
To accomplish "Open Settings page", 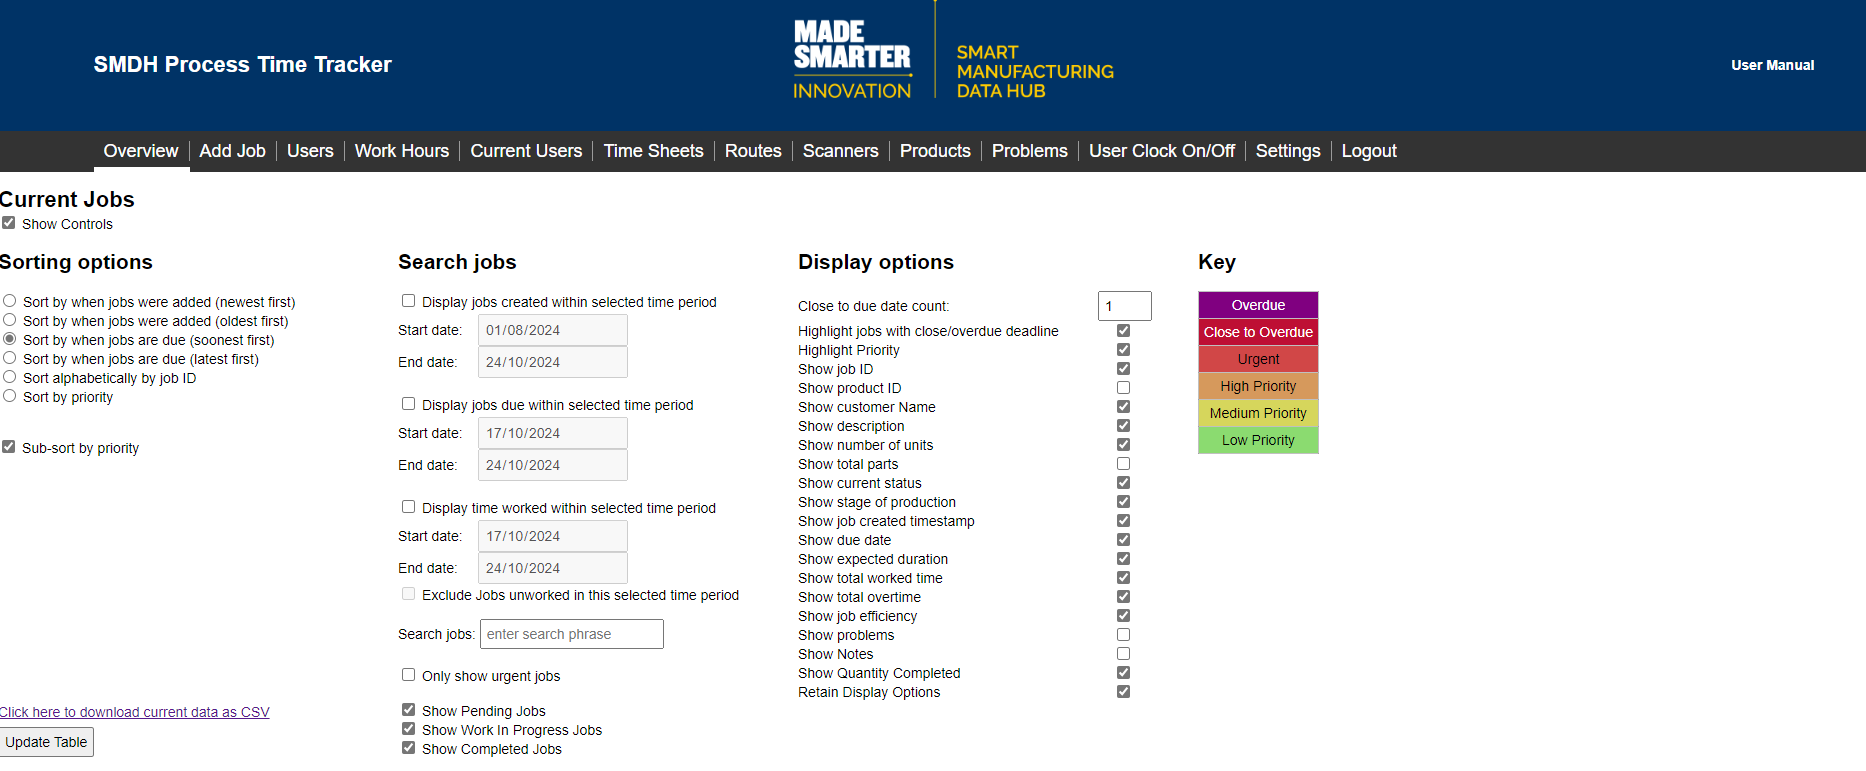I will 1288,151.
